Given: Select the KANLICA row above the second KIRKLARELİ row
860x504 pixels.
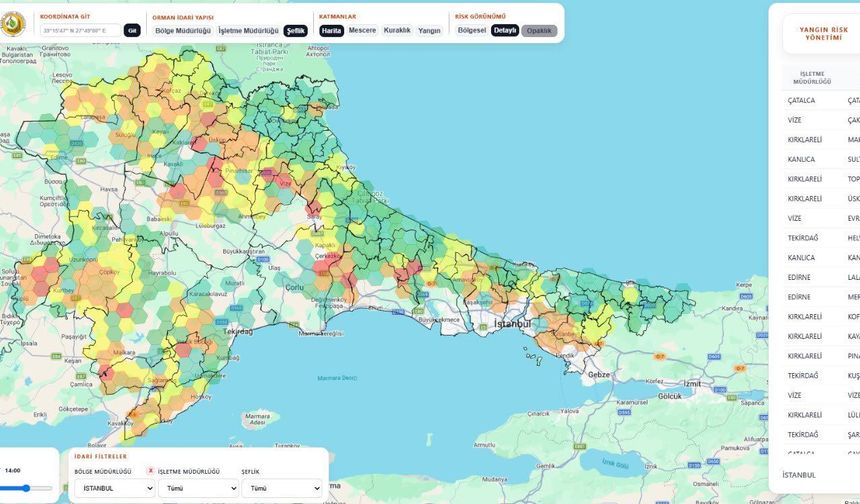Looking at the screenshot, I should pos(821,160).
